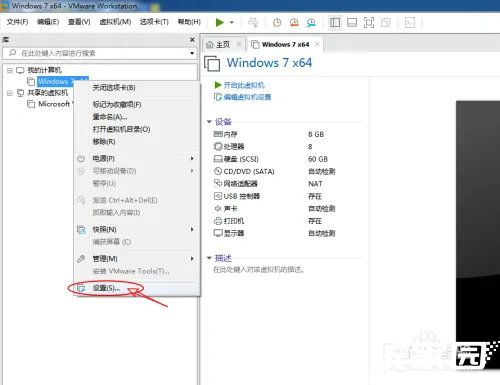Click the 硬盘 (SCSI) device row
This screenshot has width=500, height=385.
pyautogui.click(x=273, y=159)
